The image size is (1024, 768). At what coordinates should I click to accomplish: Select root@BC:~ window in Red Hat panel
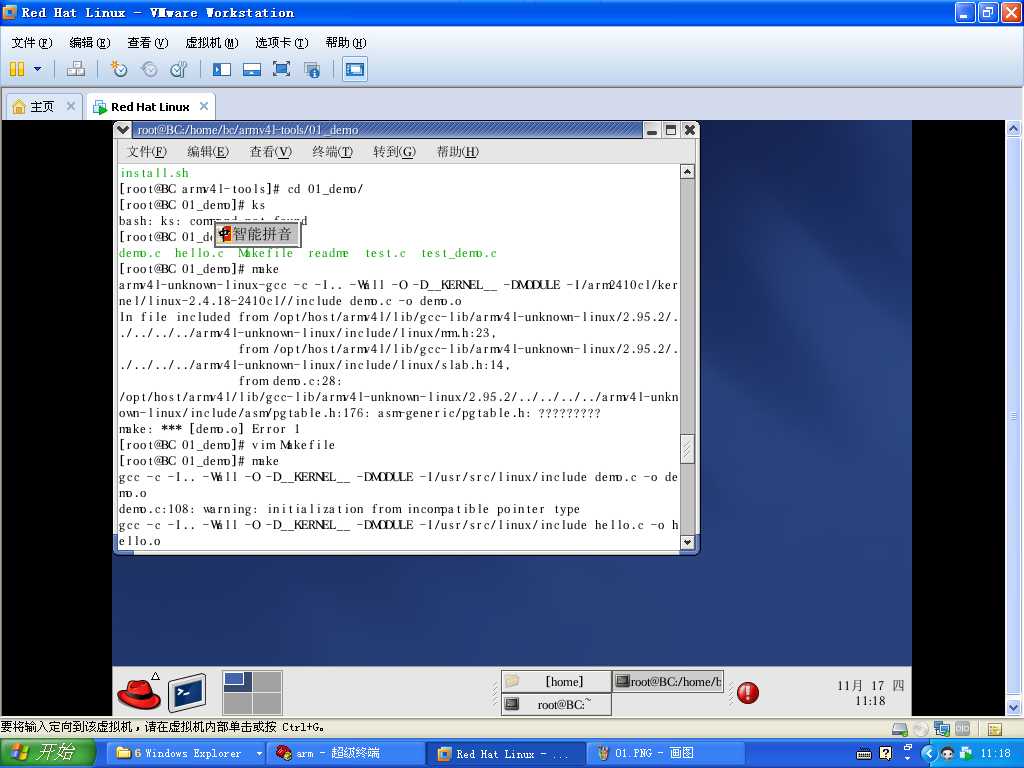pos(556,705)
